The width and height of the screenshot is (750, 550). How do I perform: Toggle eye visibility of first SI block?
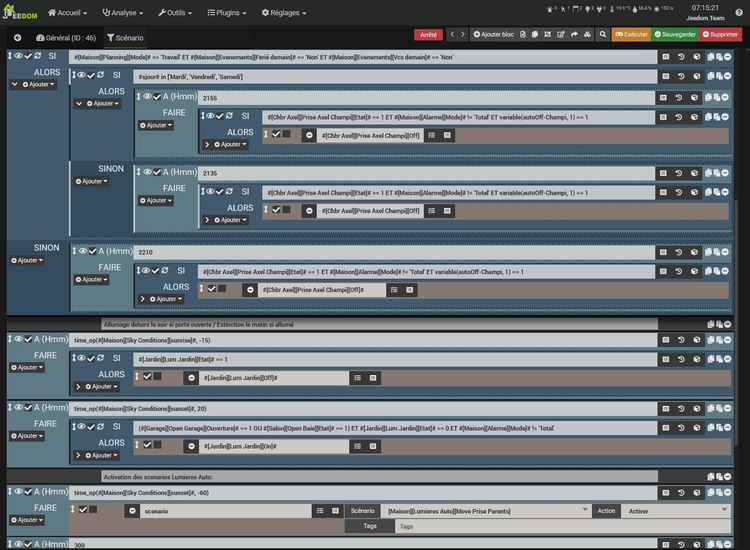click(x=17, y=56)
